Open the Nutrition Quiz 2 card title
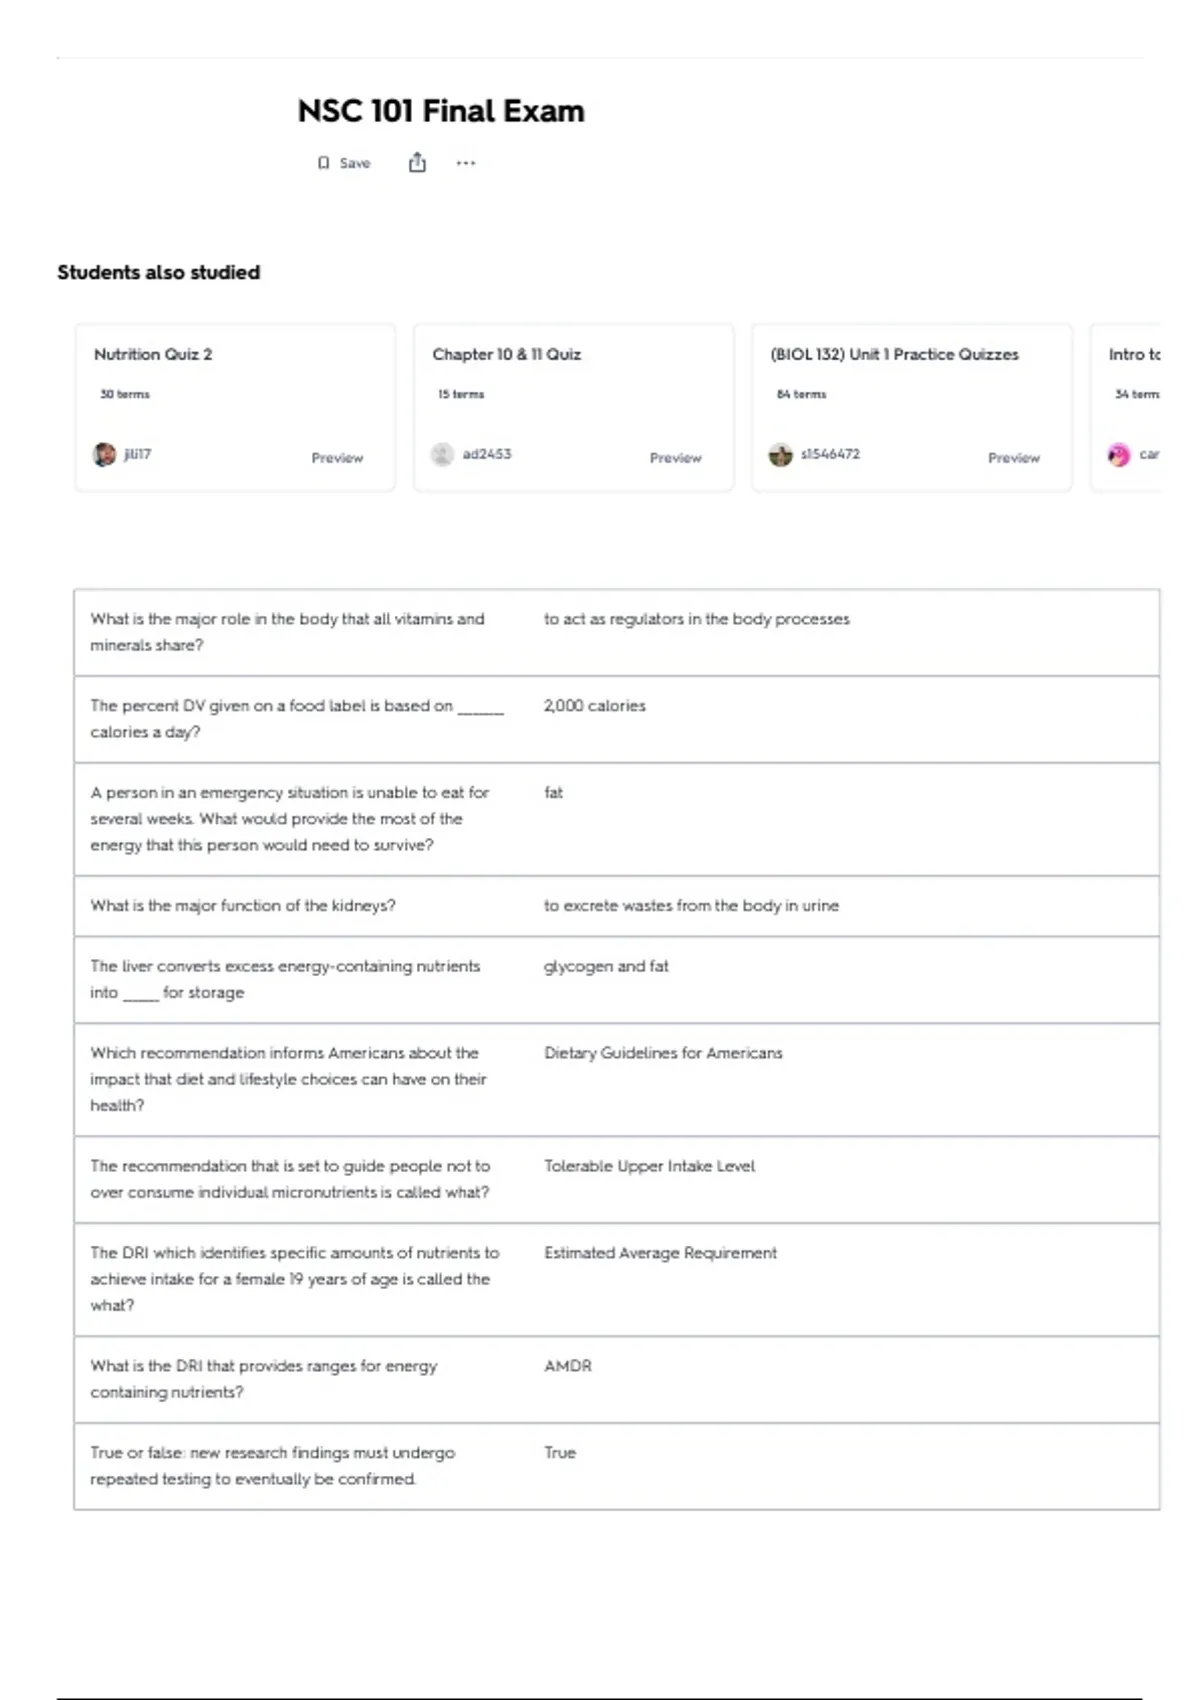The height and width of the screenshot is (1700, 1200). [x=153, y=354]
